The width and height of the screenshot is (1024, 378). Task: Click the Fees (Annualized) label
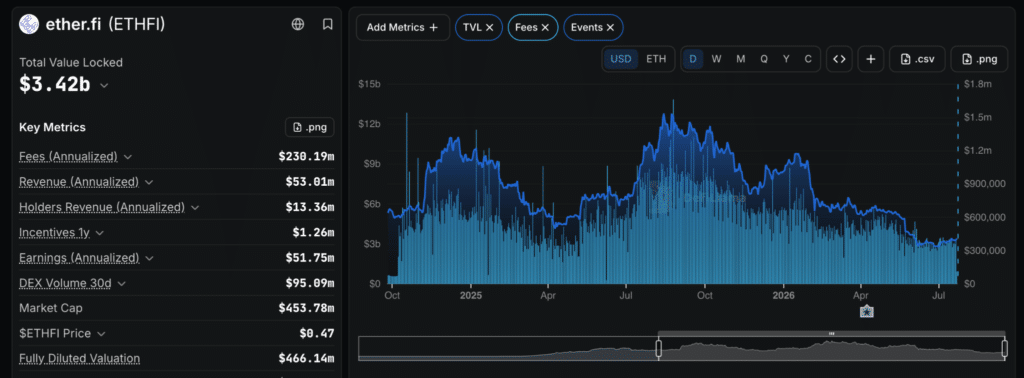click(69, 157)
